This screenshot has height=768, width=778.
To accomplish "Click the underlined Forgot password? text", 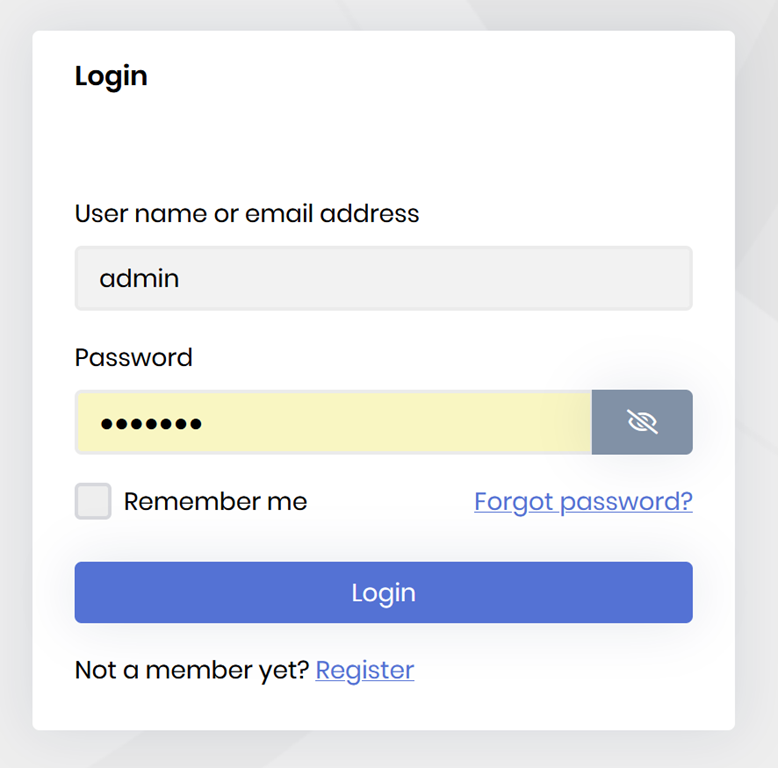I will click(x=583, y=501).
